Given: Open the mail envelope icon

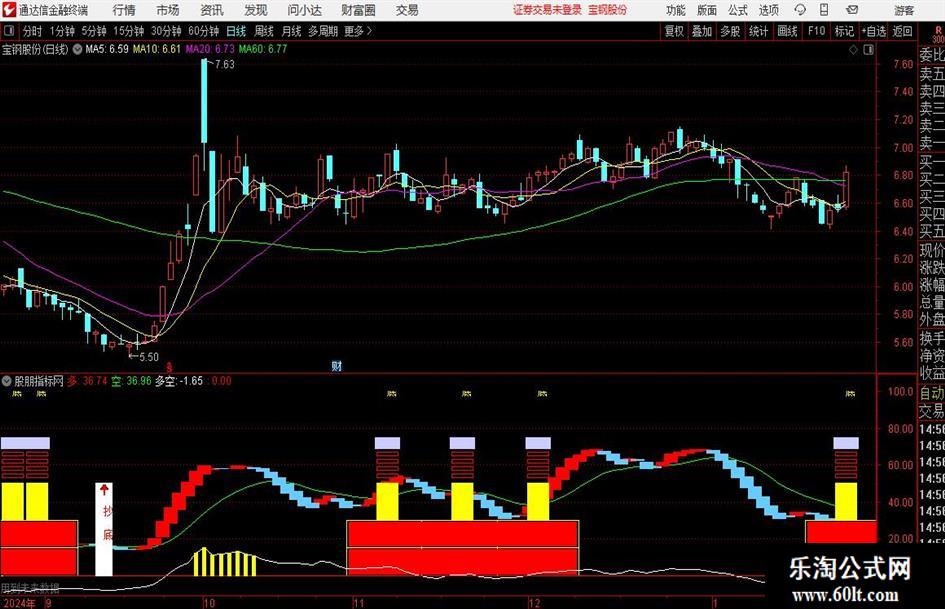Looking at the screenshot, I should pos(852,10).
